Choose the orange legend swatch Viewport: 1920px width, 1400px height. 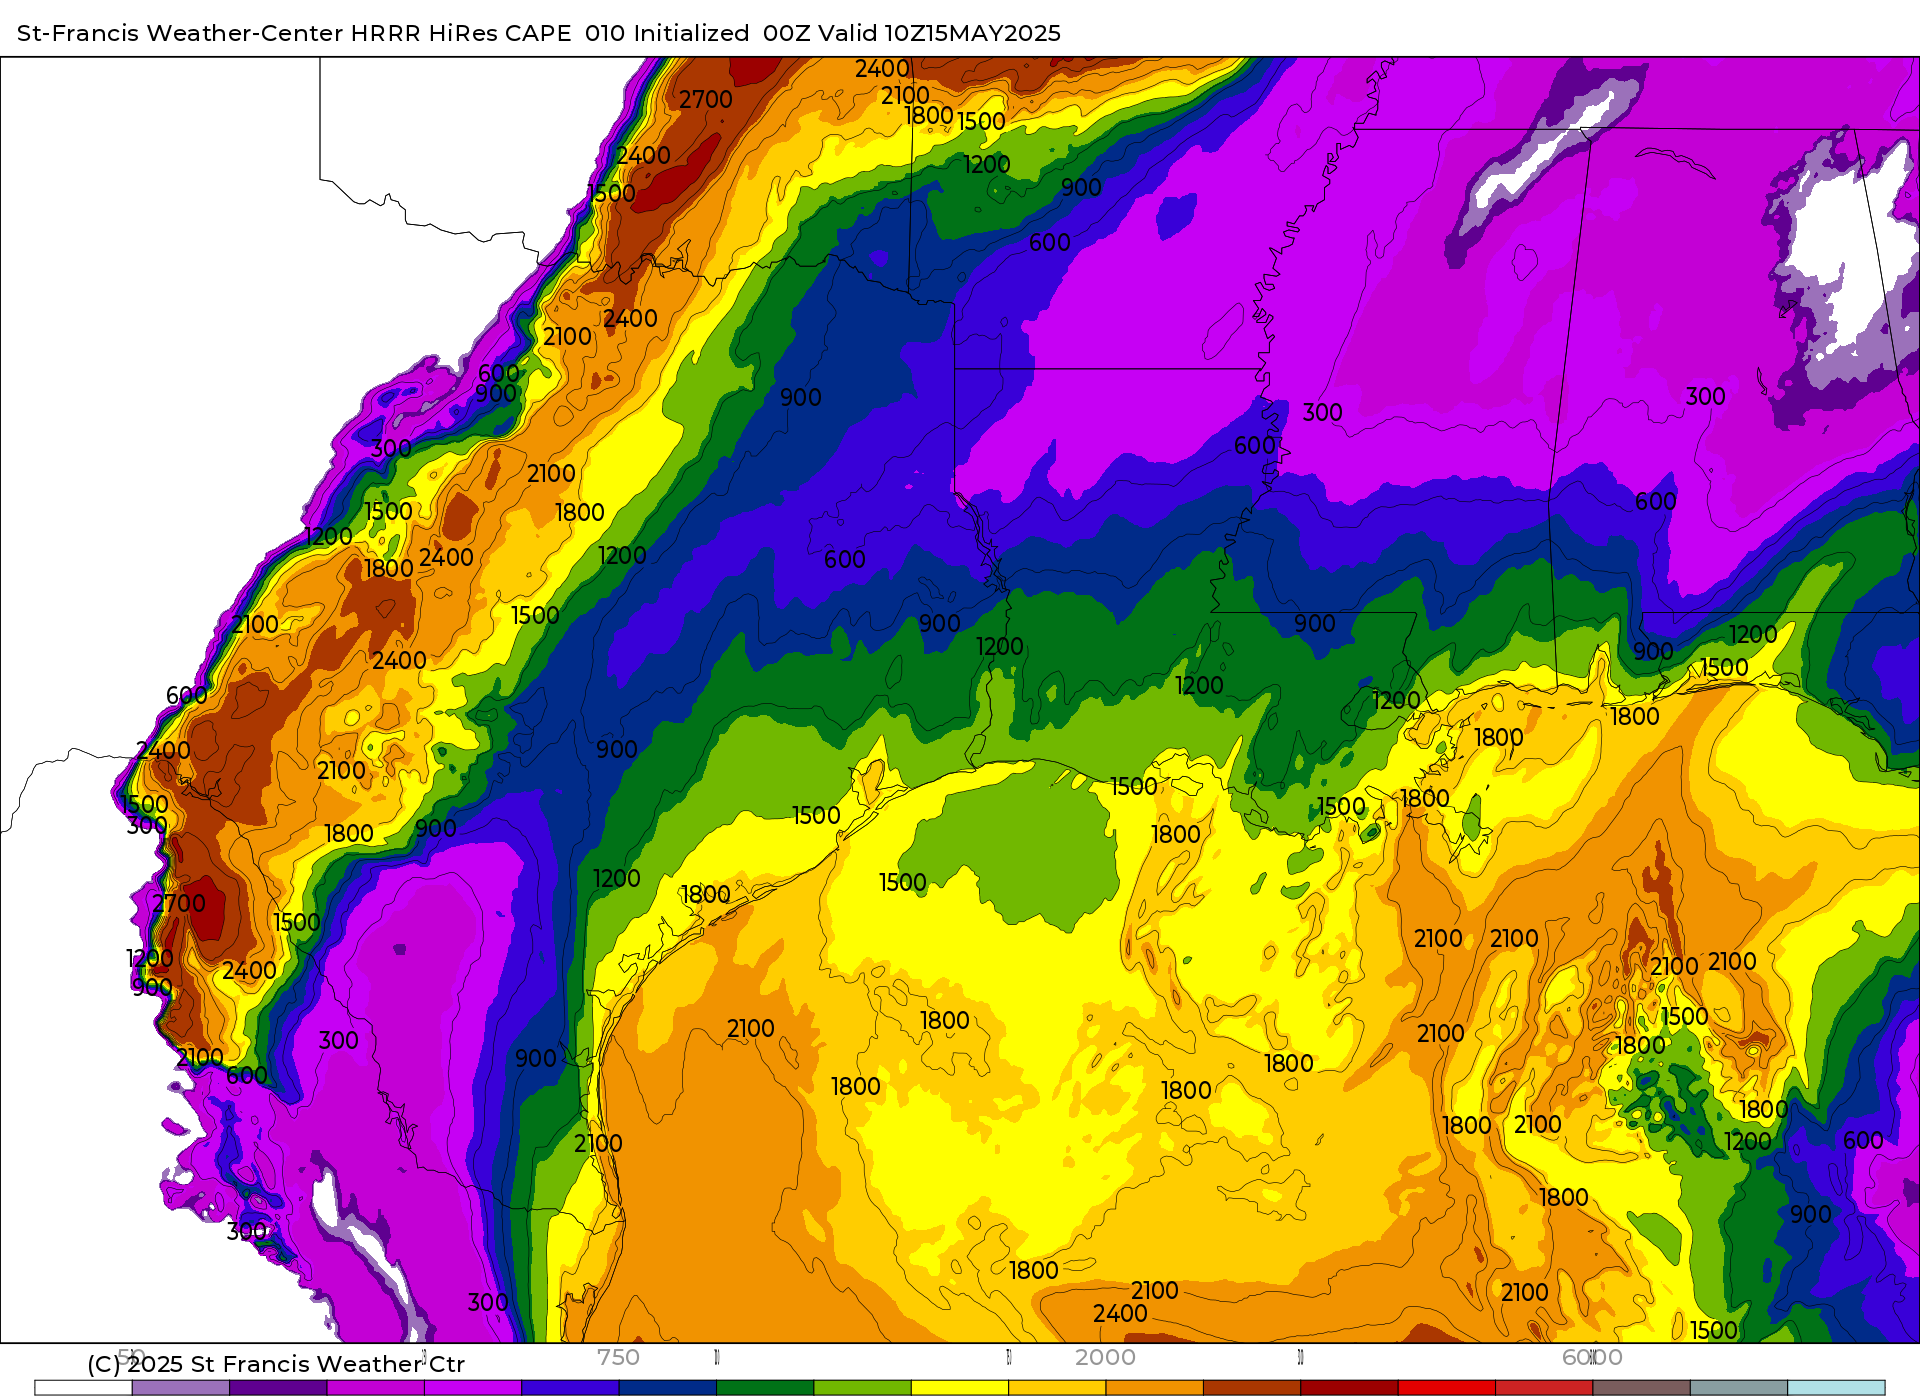pos(1155,1388)
